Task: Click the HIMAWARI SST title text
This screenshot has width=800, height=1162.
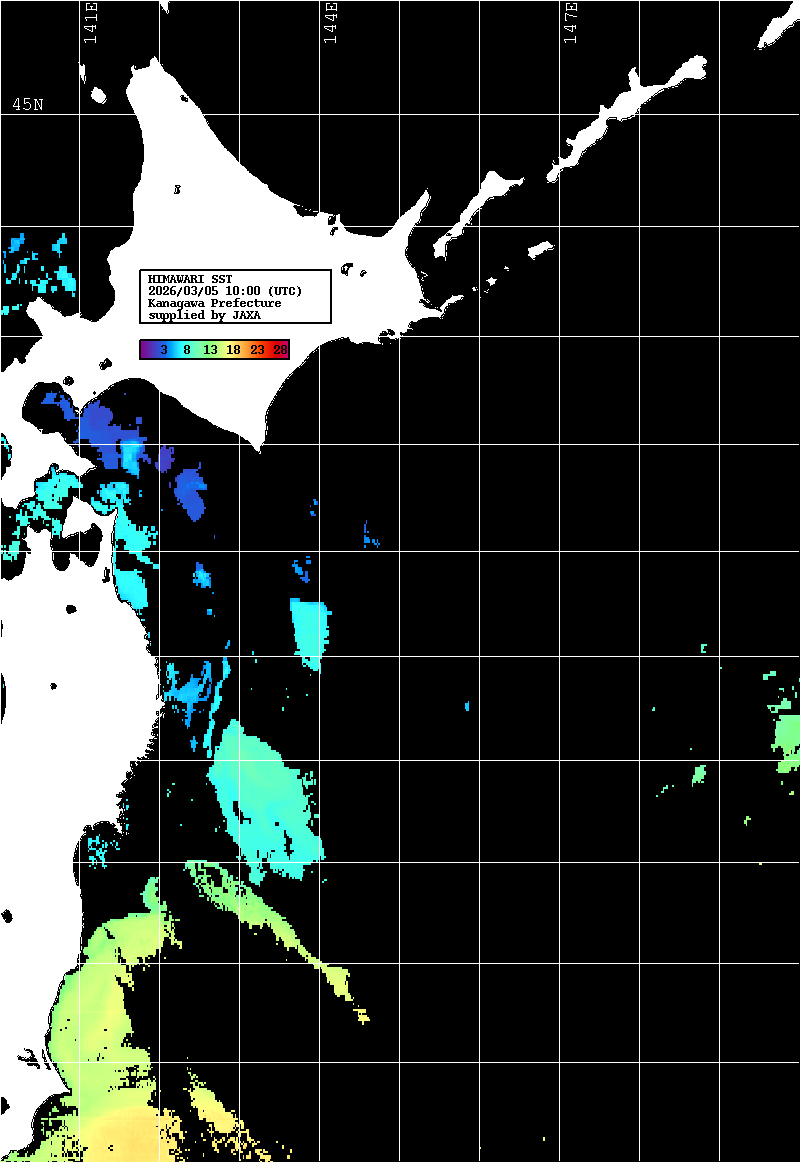Action: point(190,278)
